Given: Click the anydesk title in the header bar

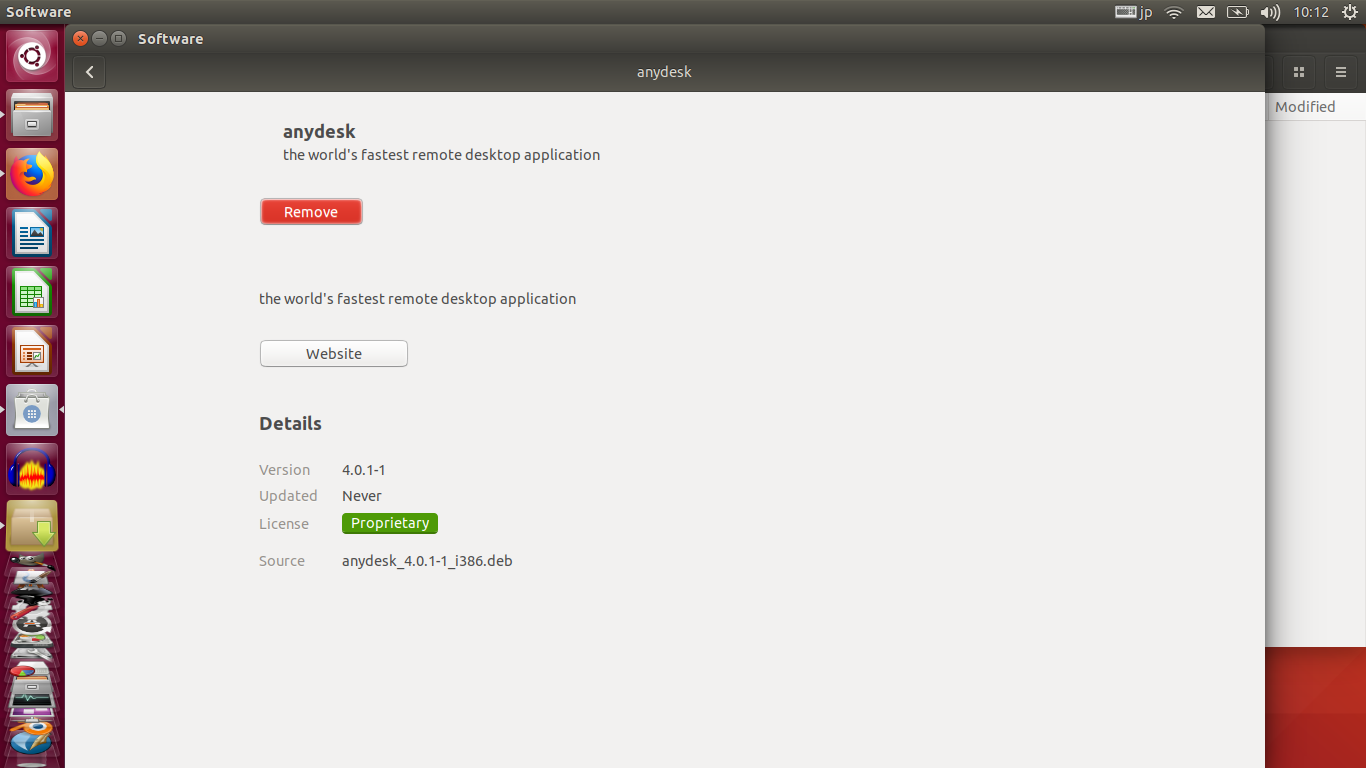Looking at the screenshot, I should (664, 72).
